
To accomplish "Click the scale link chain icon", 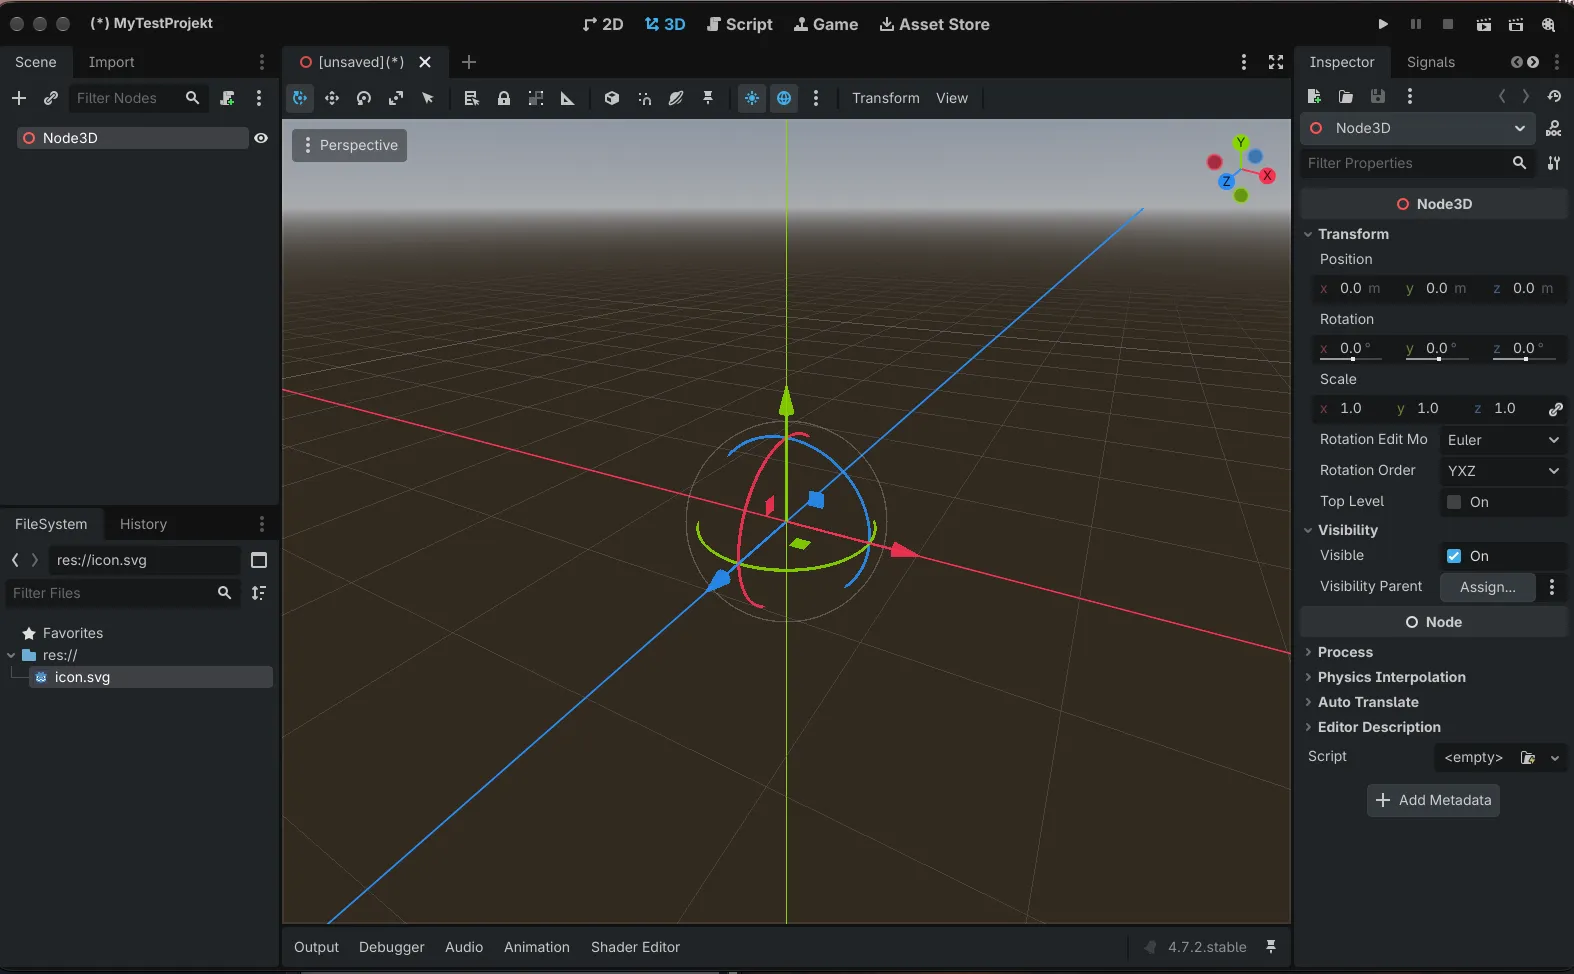I will pyautogui.click(x=1555, y=409).
